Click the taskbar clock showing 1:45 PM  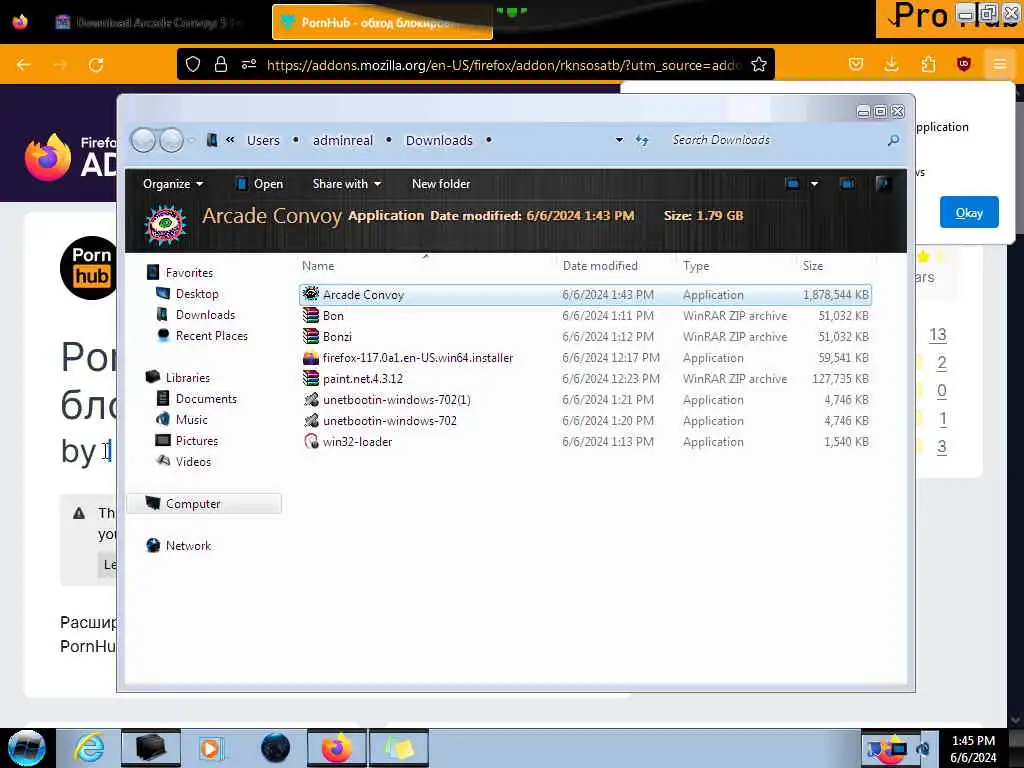pos(973,748)
